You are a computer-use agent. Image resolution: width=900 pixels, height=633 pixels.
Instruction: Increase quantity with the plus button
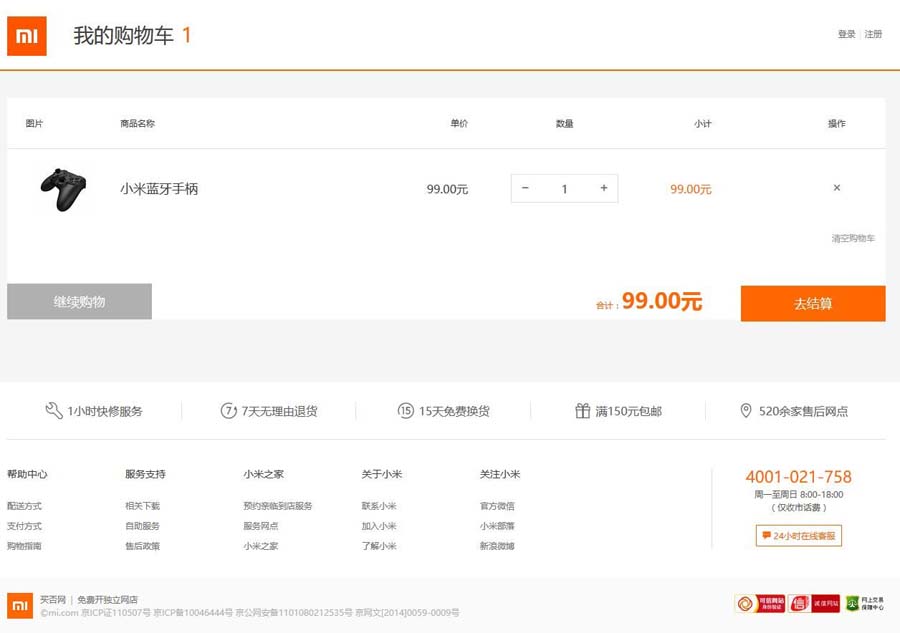click(x=604, y=188)
